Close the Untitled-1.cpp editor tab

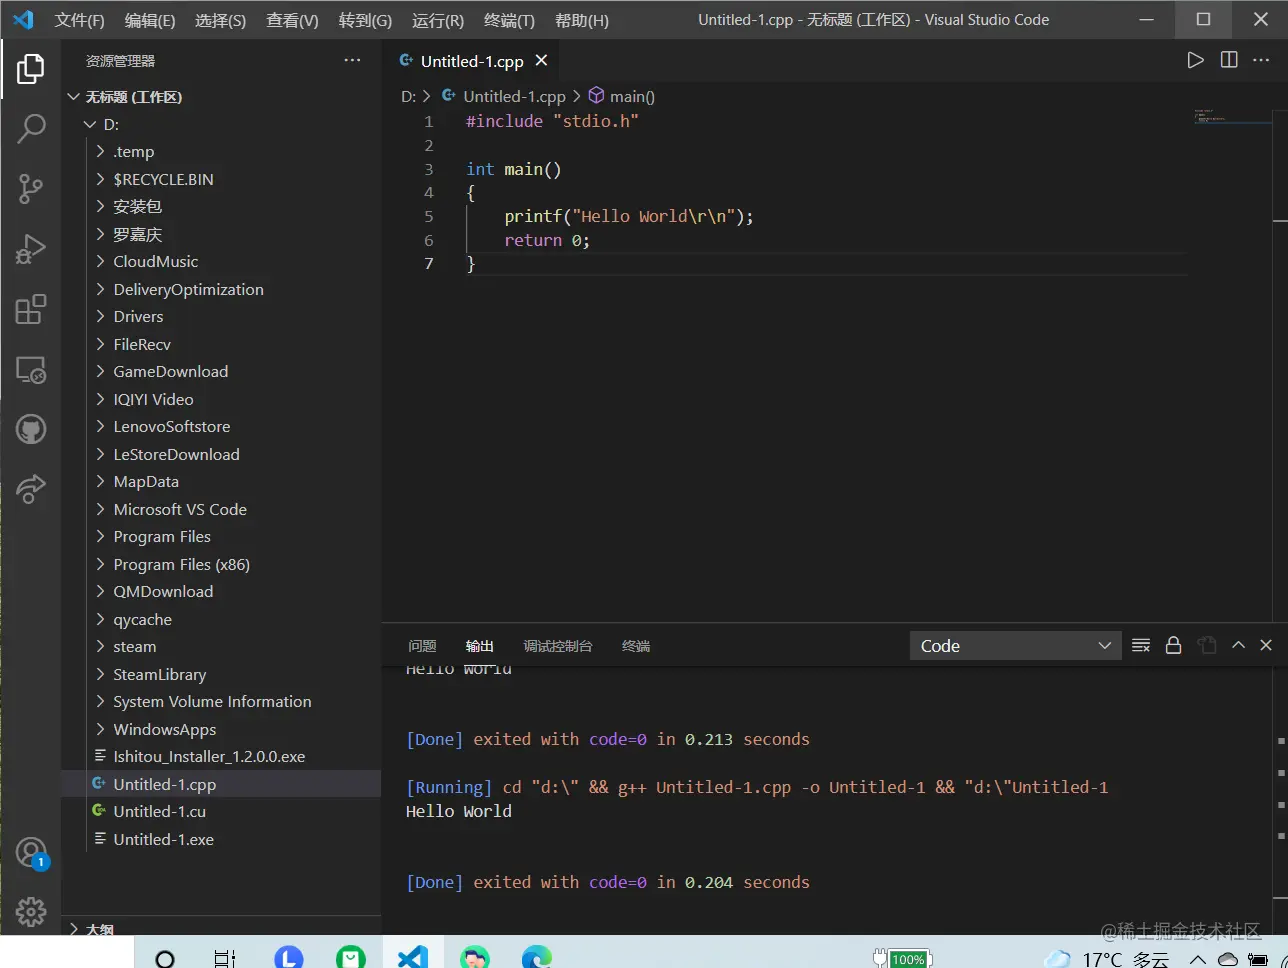point(541,61)
